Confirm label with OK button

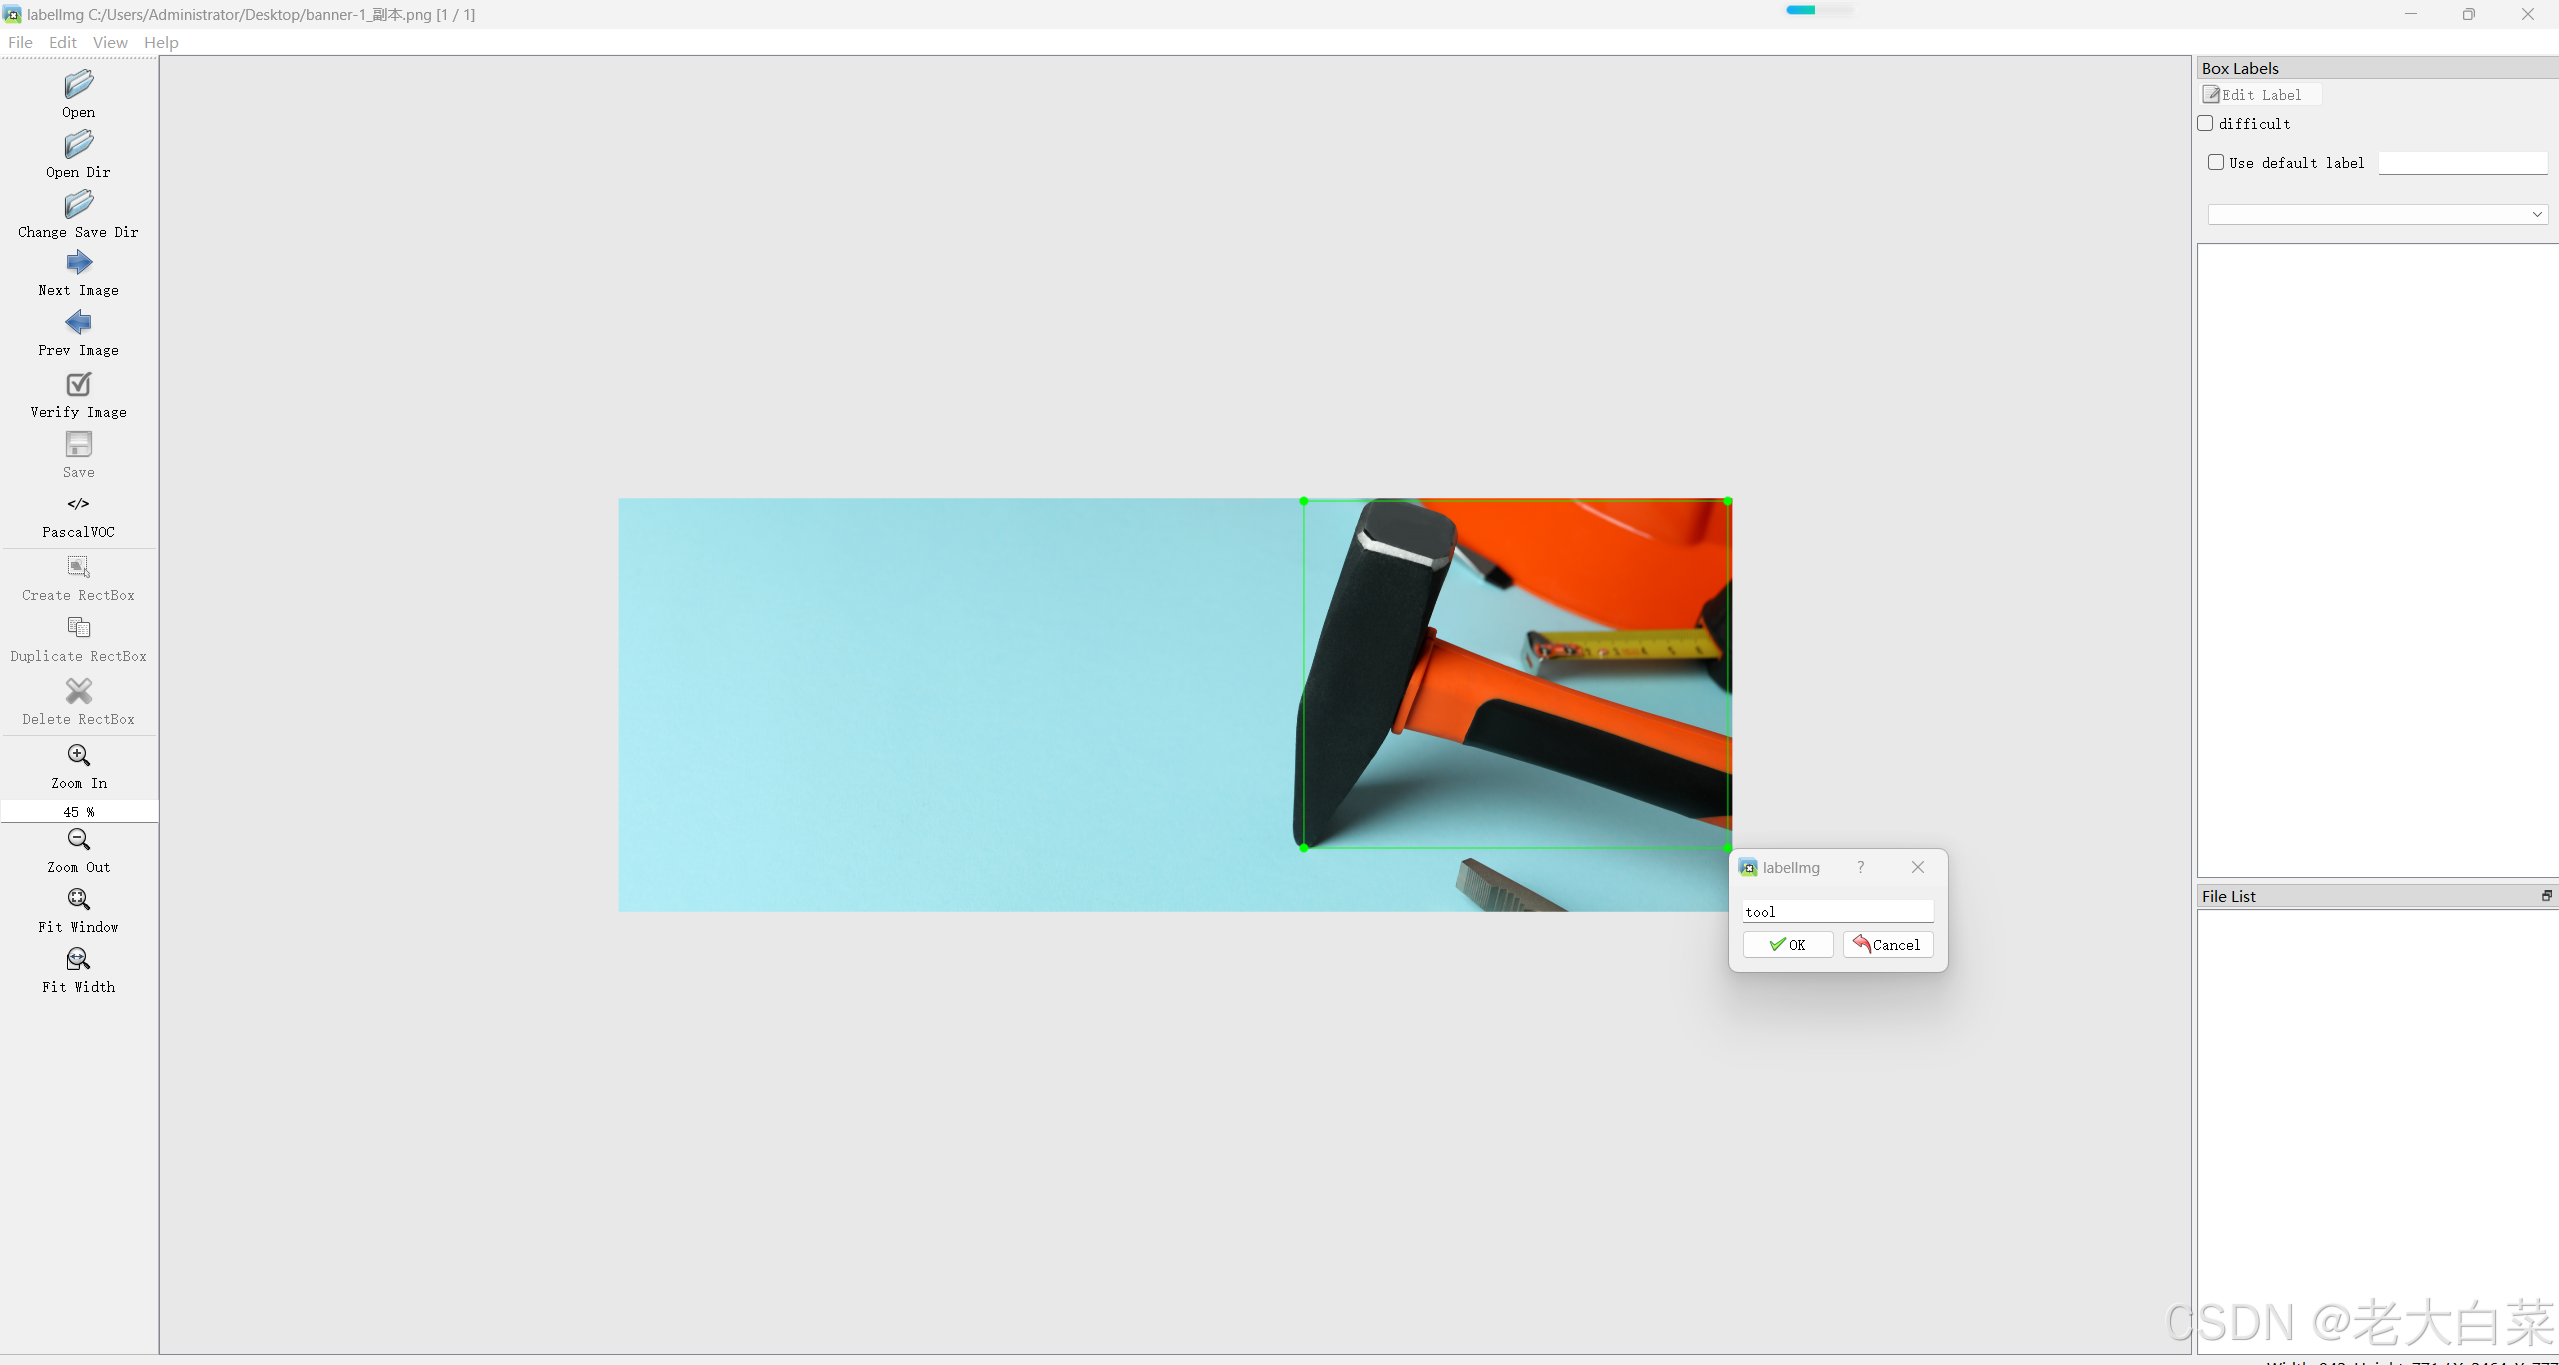pyautogui.click(x=1788, y=945)
